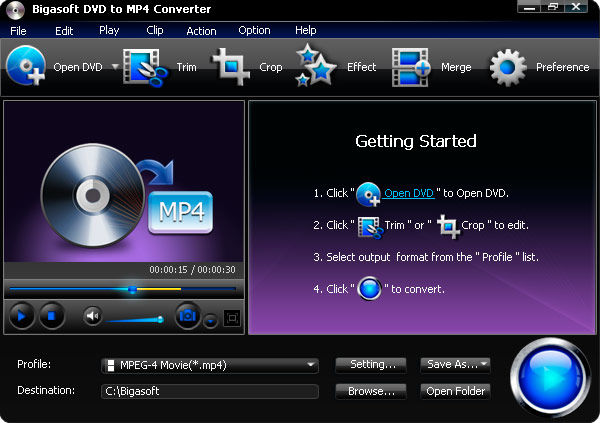Adjust the volume slider
Image resolution: width=600 pixels, height=423 pixels.
135,319
